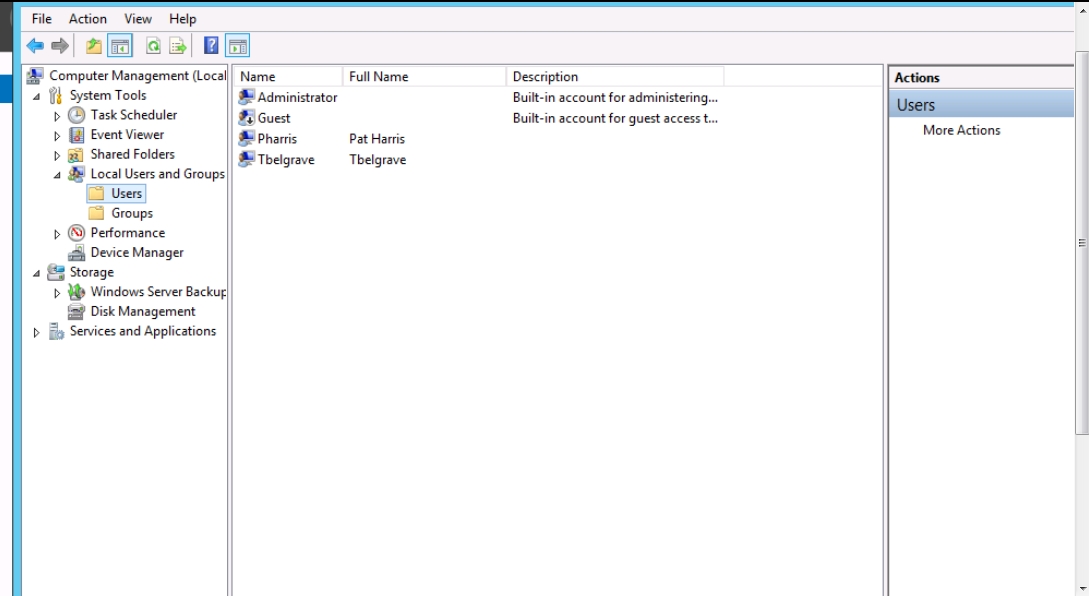Expand the Shared Folders node

pyautogui.click(x=57, y=156)
